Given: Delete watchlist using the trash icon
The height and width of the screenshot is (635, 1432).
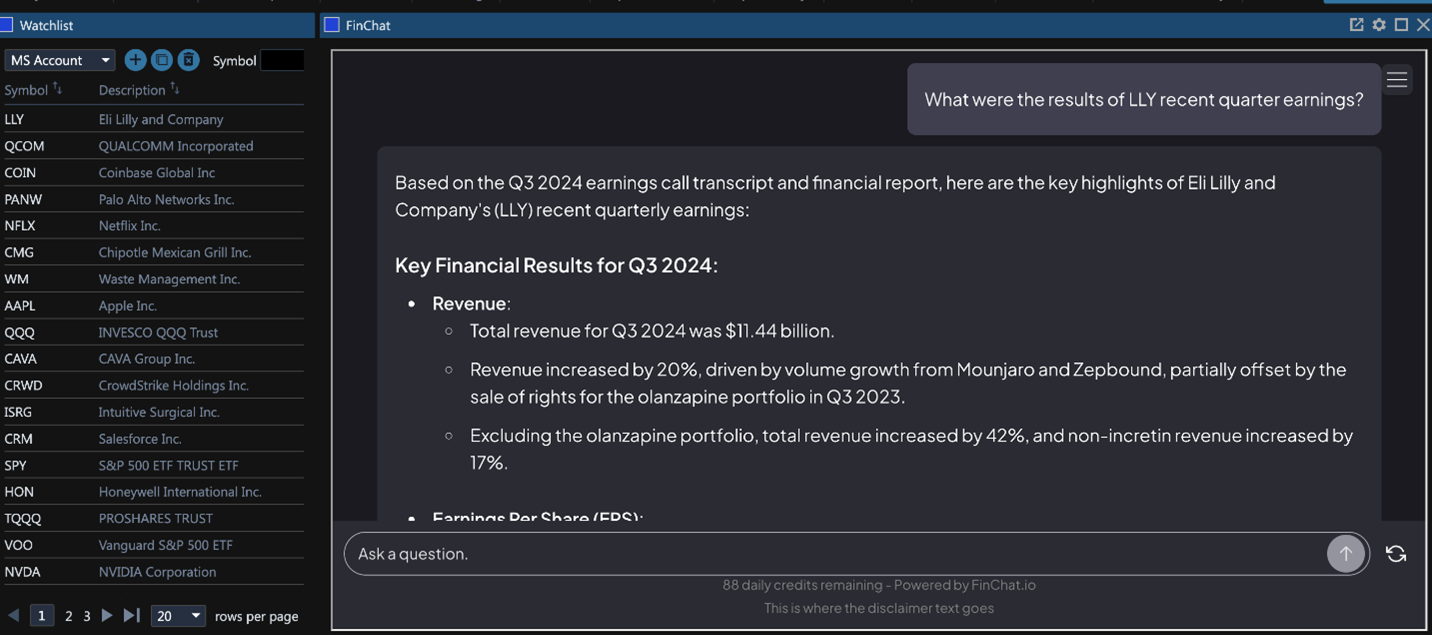Looking at the screenshot, I should (189, 60).
